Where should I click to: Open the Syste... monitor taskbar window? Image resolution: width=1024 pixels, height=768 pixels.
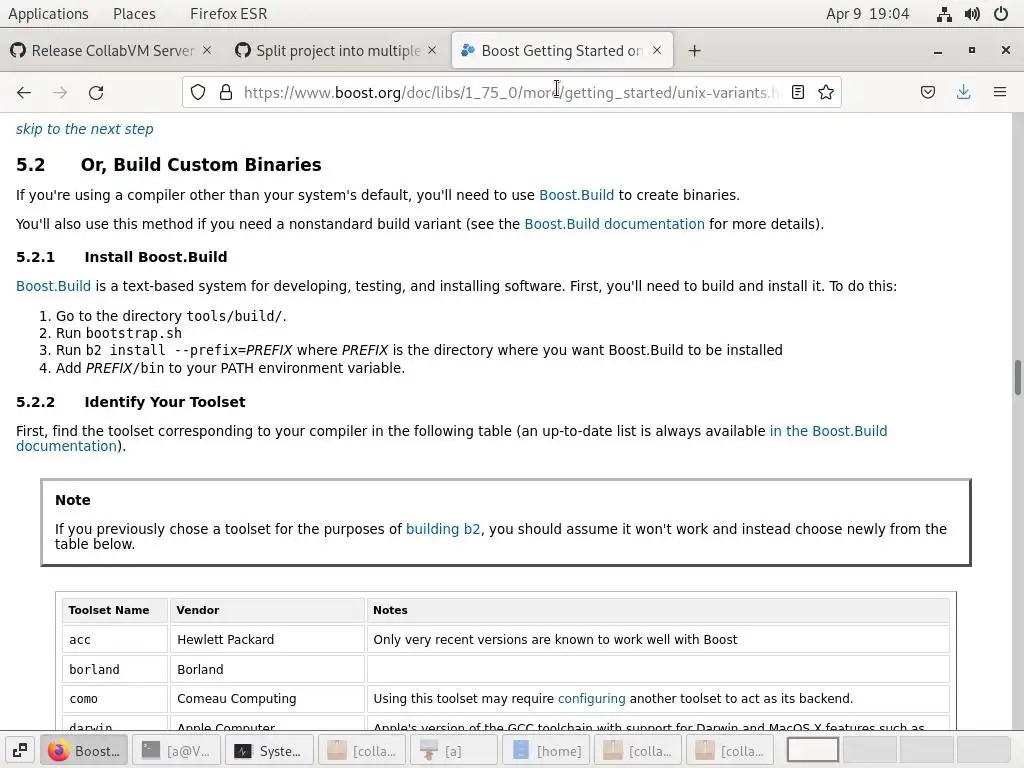click(268, 750)
